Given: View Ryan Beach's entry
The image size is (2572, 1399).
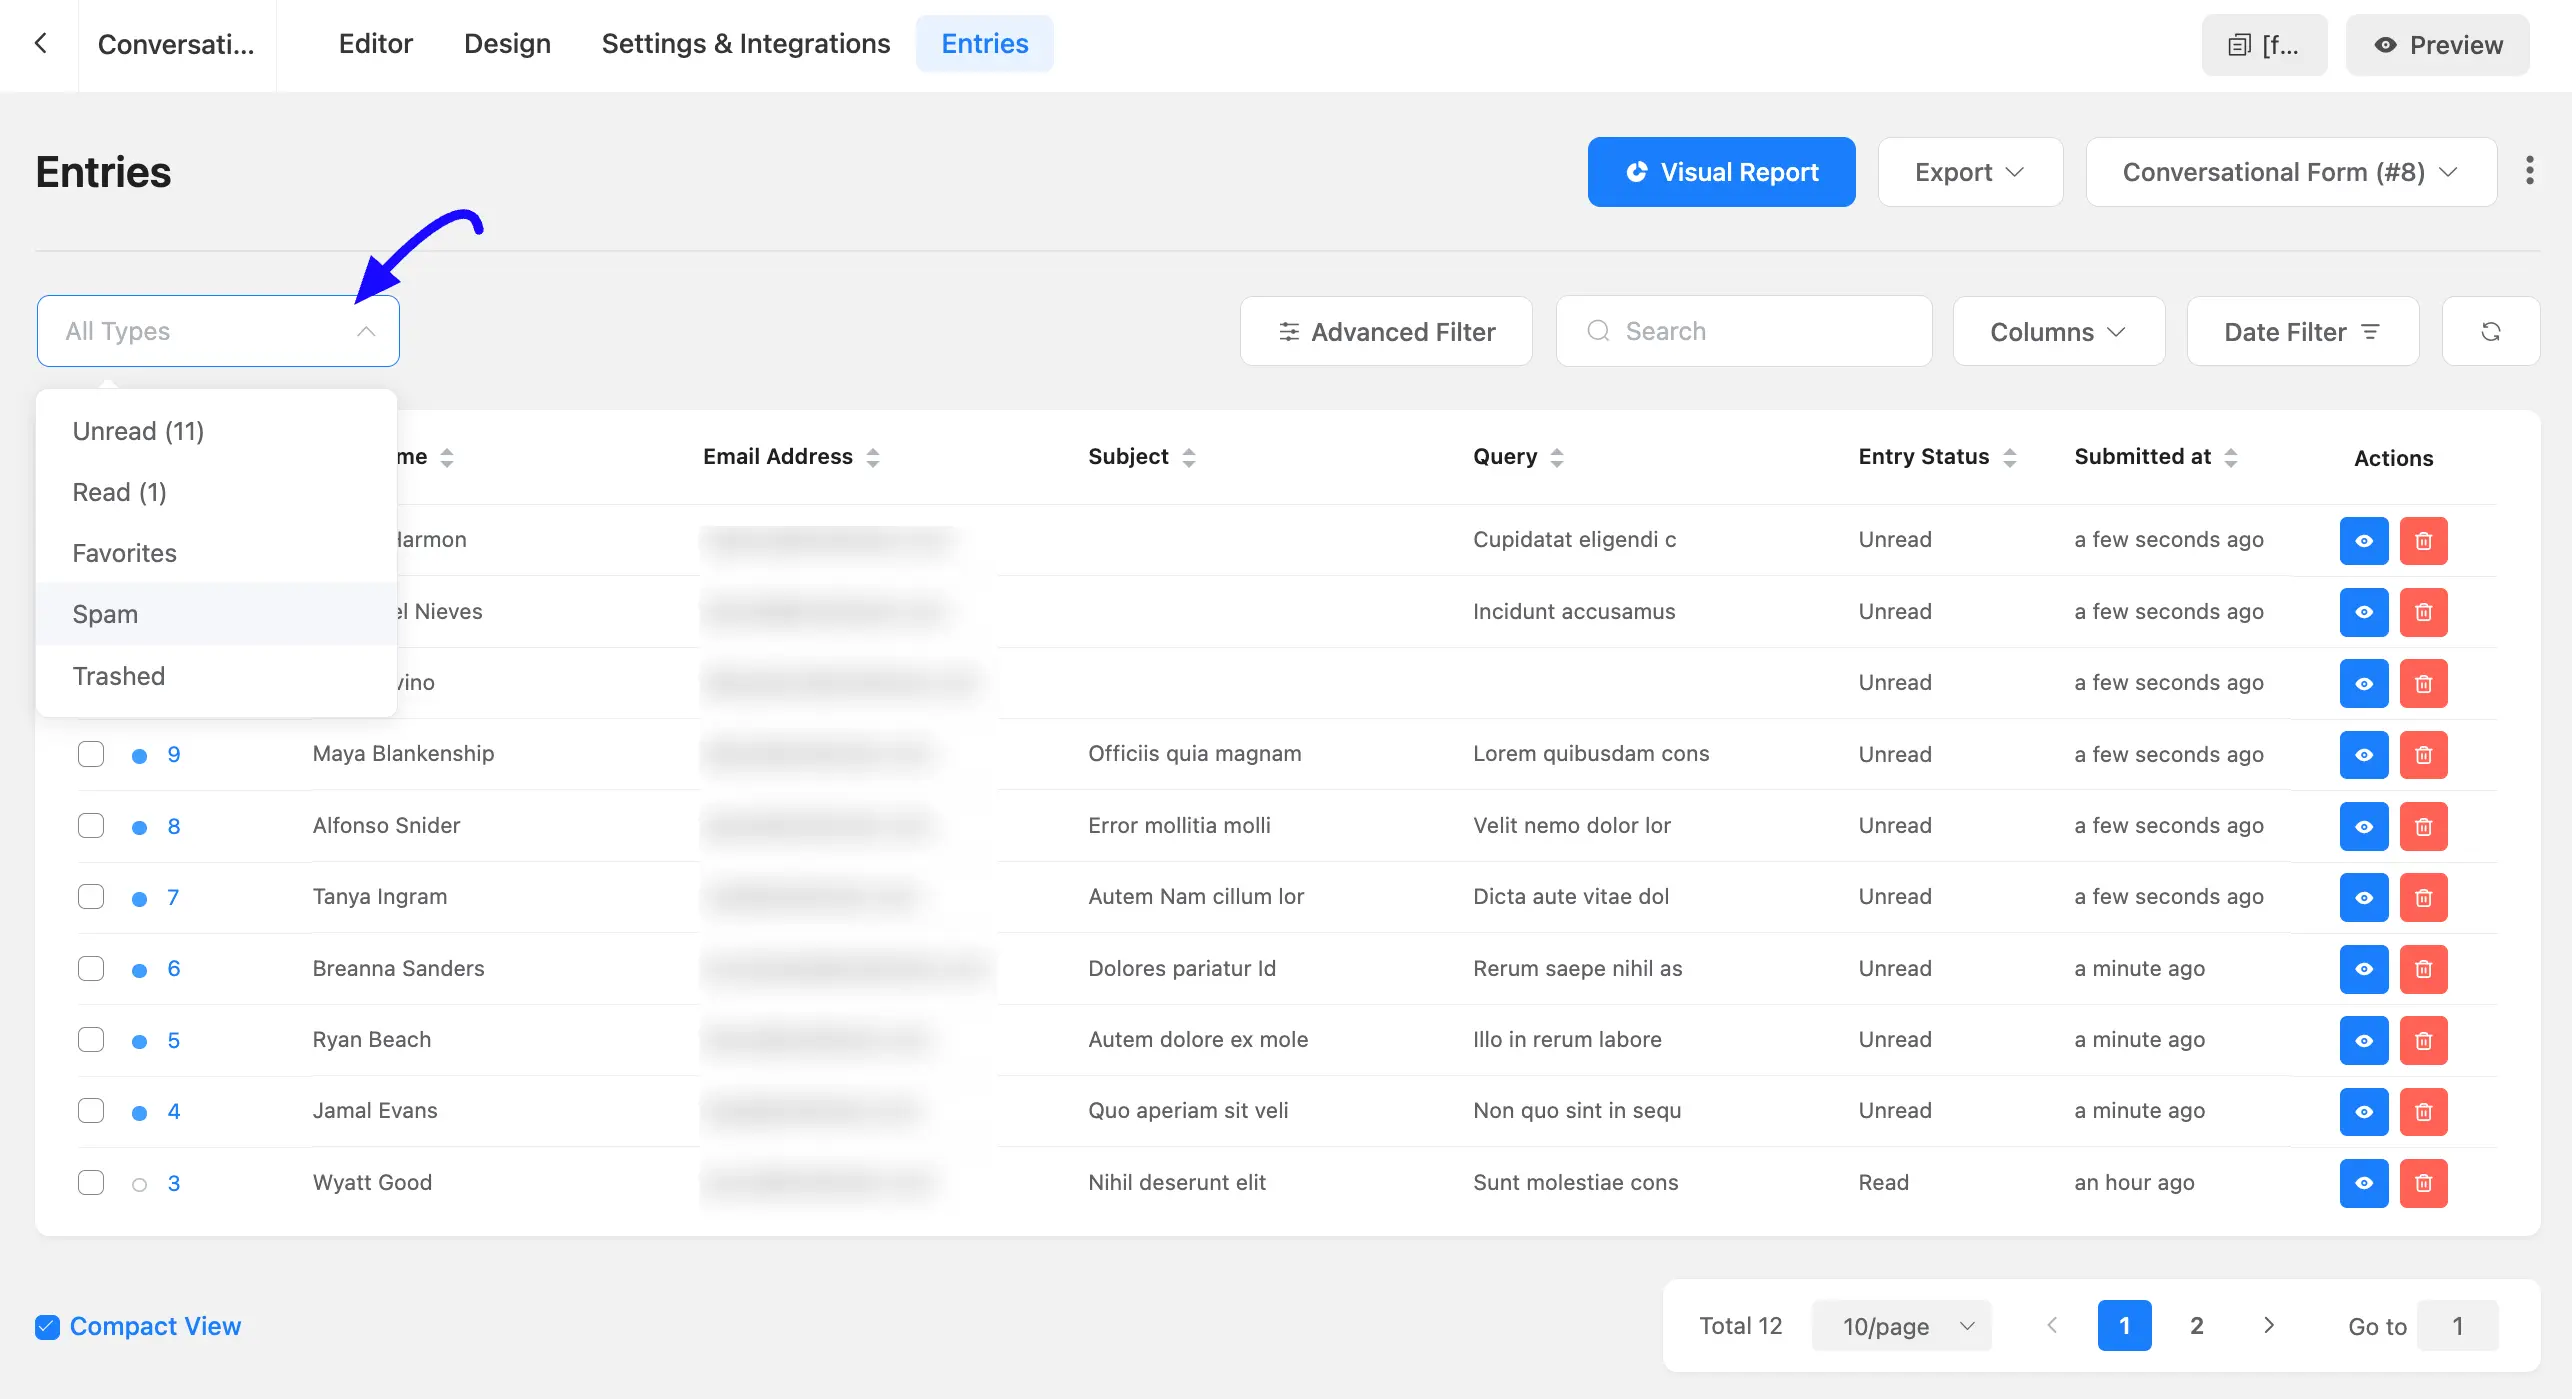Looking at the screenshot, I should [2363, 1041].
